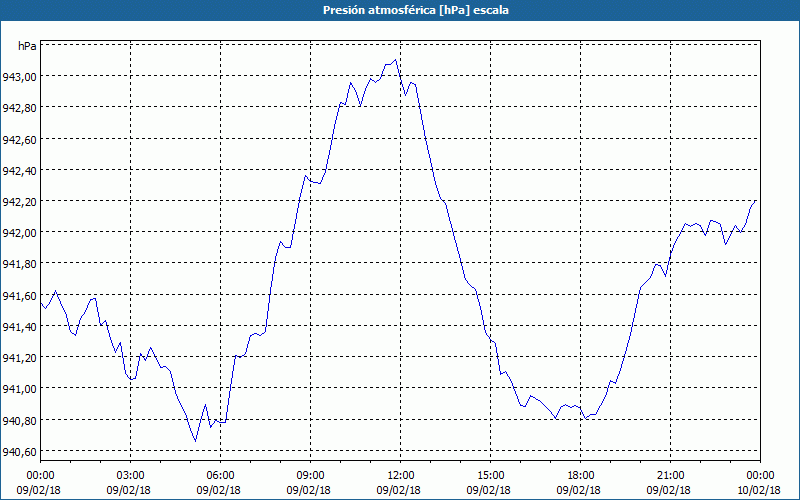Click the 00:00 label above 09/02/18
Screen dimensions: 800x500
40,476
